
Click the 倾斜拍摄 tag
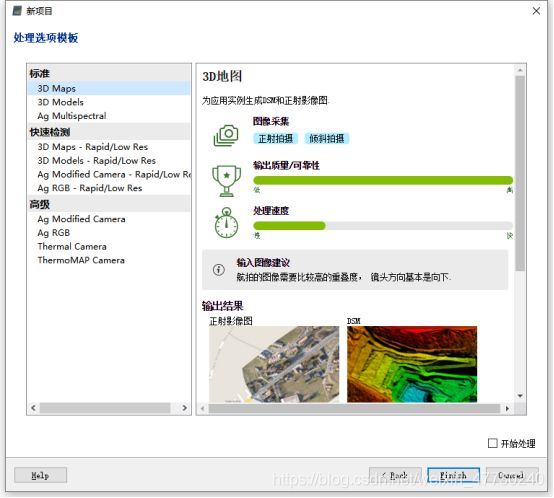pos(327,138)
